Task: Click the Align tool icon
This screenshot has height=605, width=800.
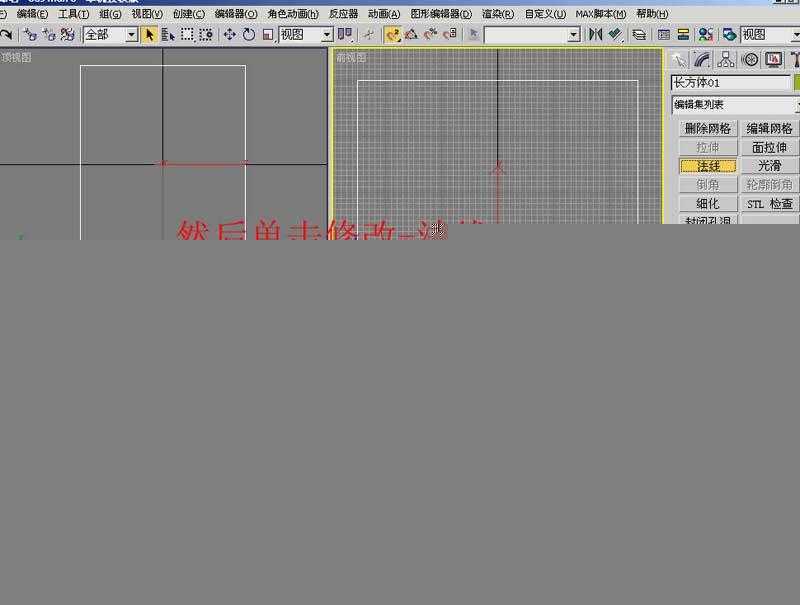Action: [615, 35]
